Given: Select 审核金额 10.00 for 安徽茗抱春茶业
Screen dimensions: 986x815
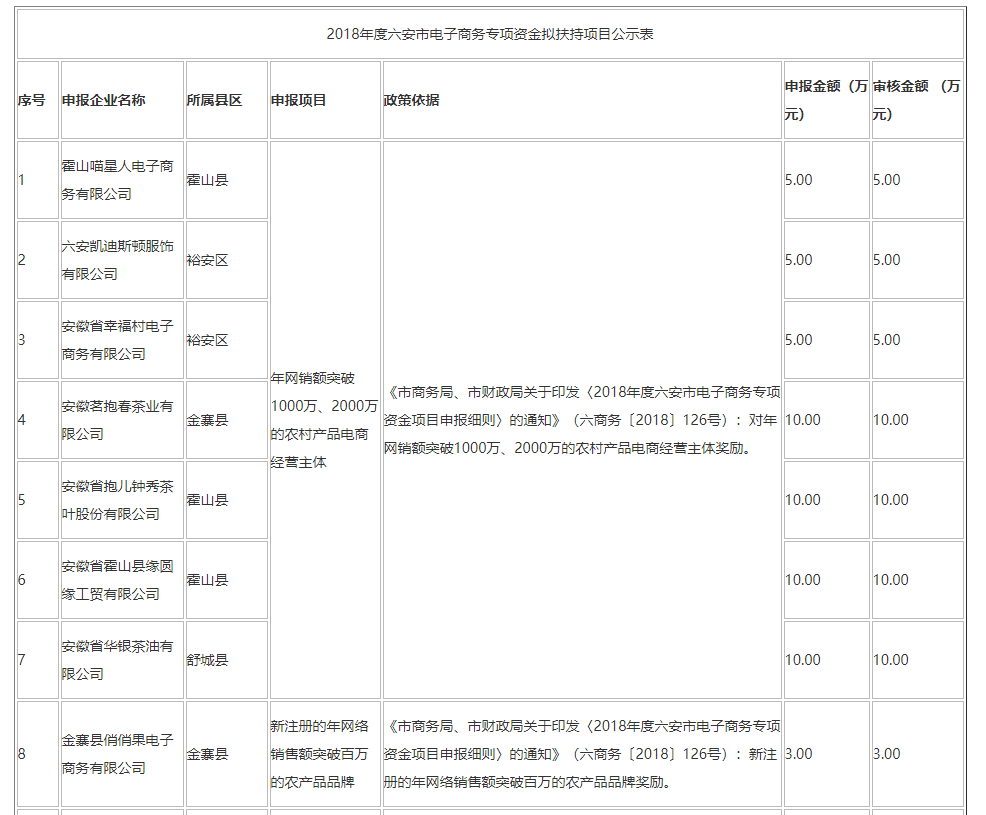Looking at the screenshot, I should click(x=891, y=420).
